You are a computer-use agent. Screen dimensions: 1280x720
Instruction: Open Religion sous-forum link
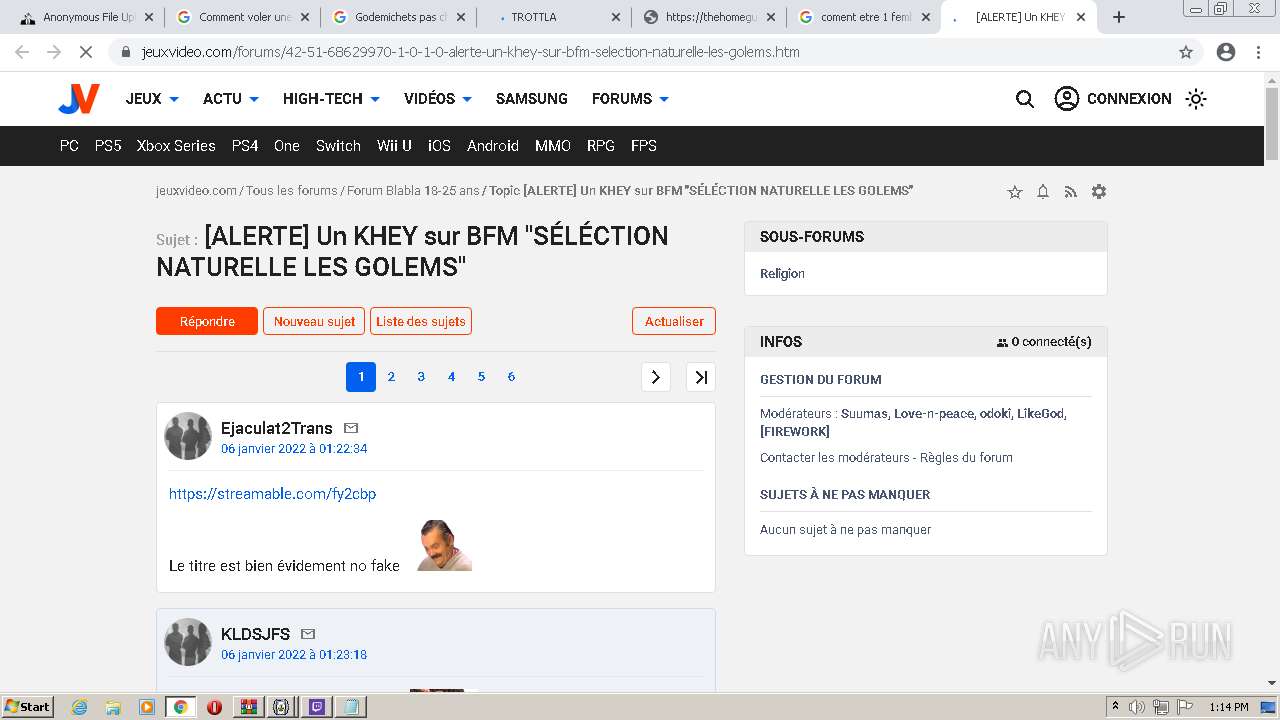(x=782, y=274)
